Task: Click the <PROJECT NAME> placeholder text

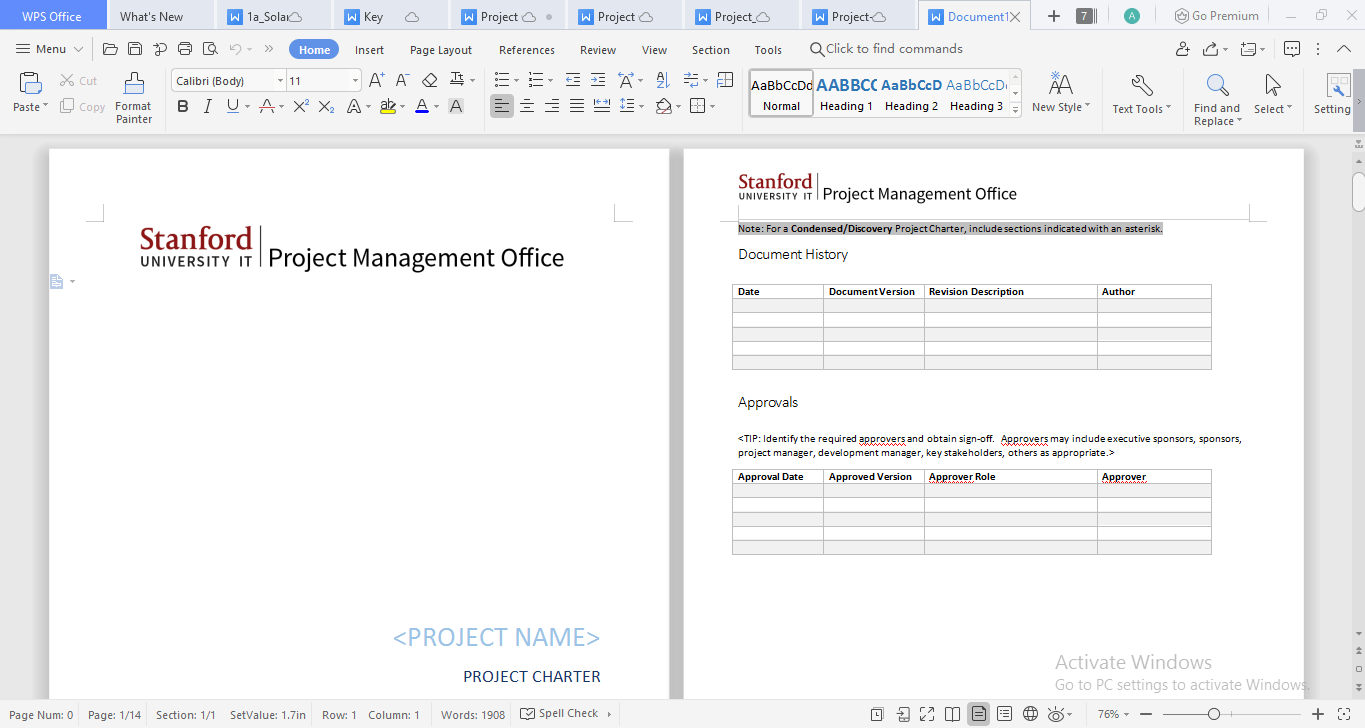Action: 496,637
